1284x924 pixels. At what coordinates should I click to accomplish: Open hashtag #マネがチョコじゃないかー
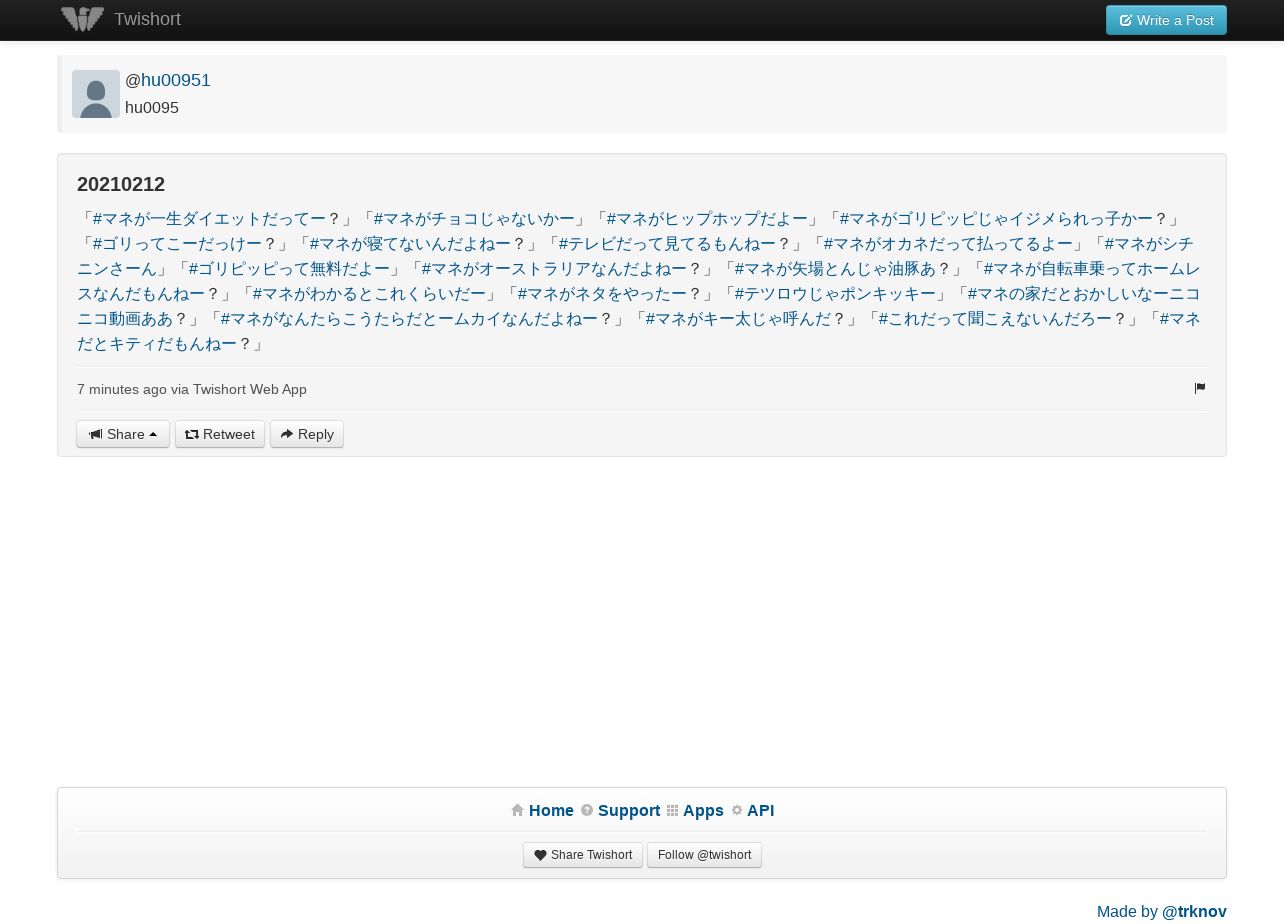[x=474, y=219]
